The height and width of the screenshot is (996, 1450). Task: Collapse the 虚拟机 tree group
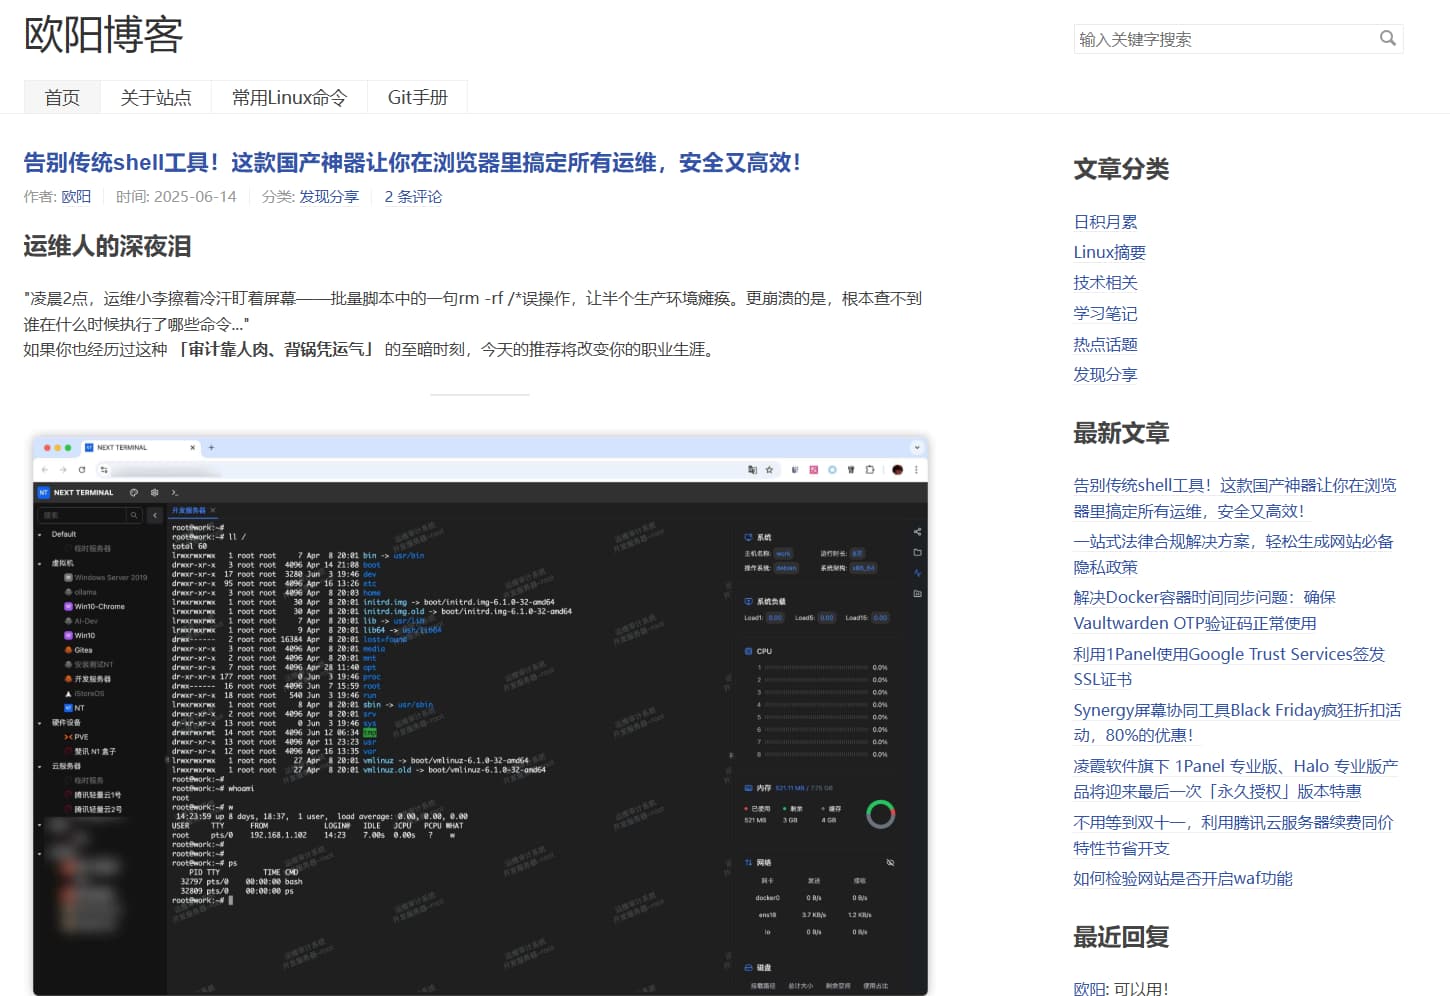[x=39, y=563]
